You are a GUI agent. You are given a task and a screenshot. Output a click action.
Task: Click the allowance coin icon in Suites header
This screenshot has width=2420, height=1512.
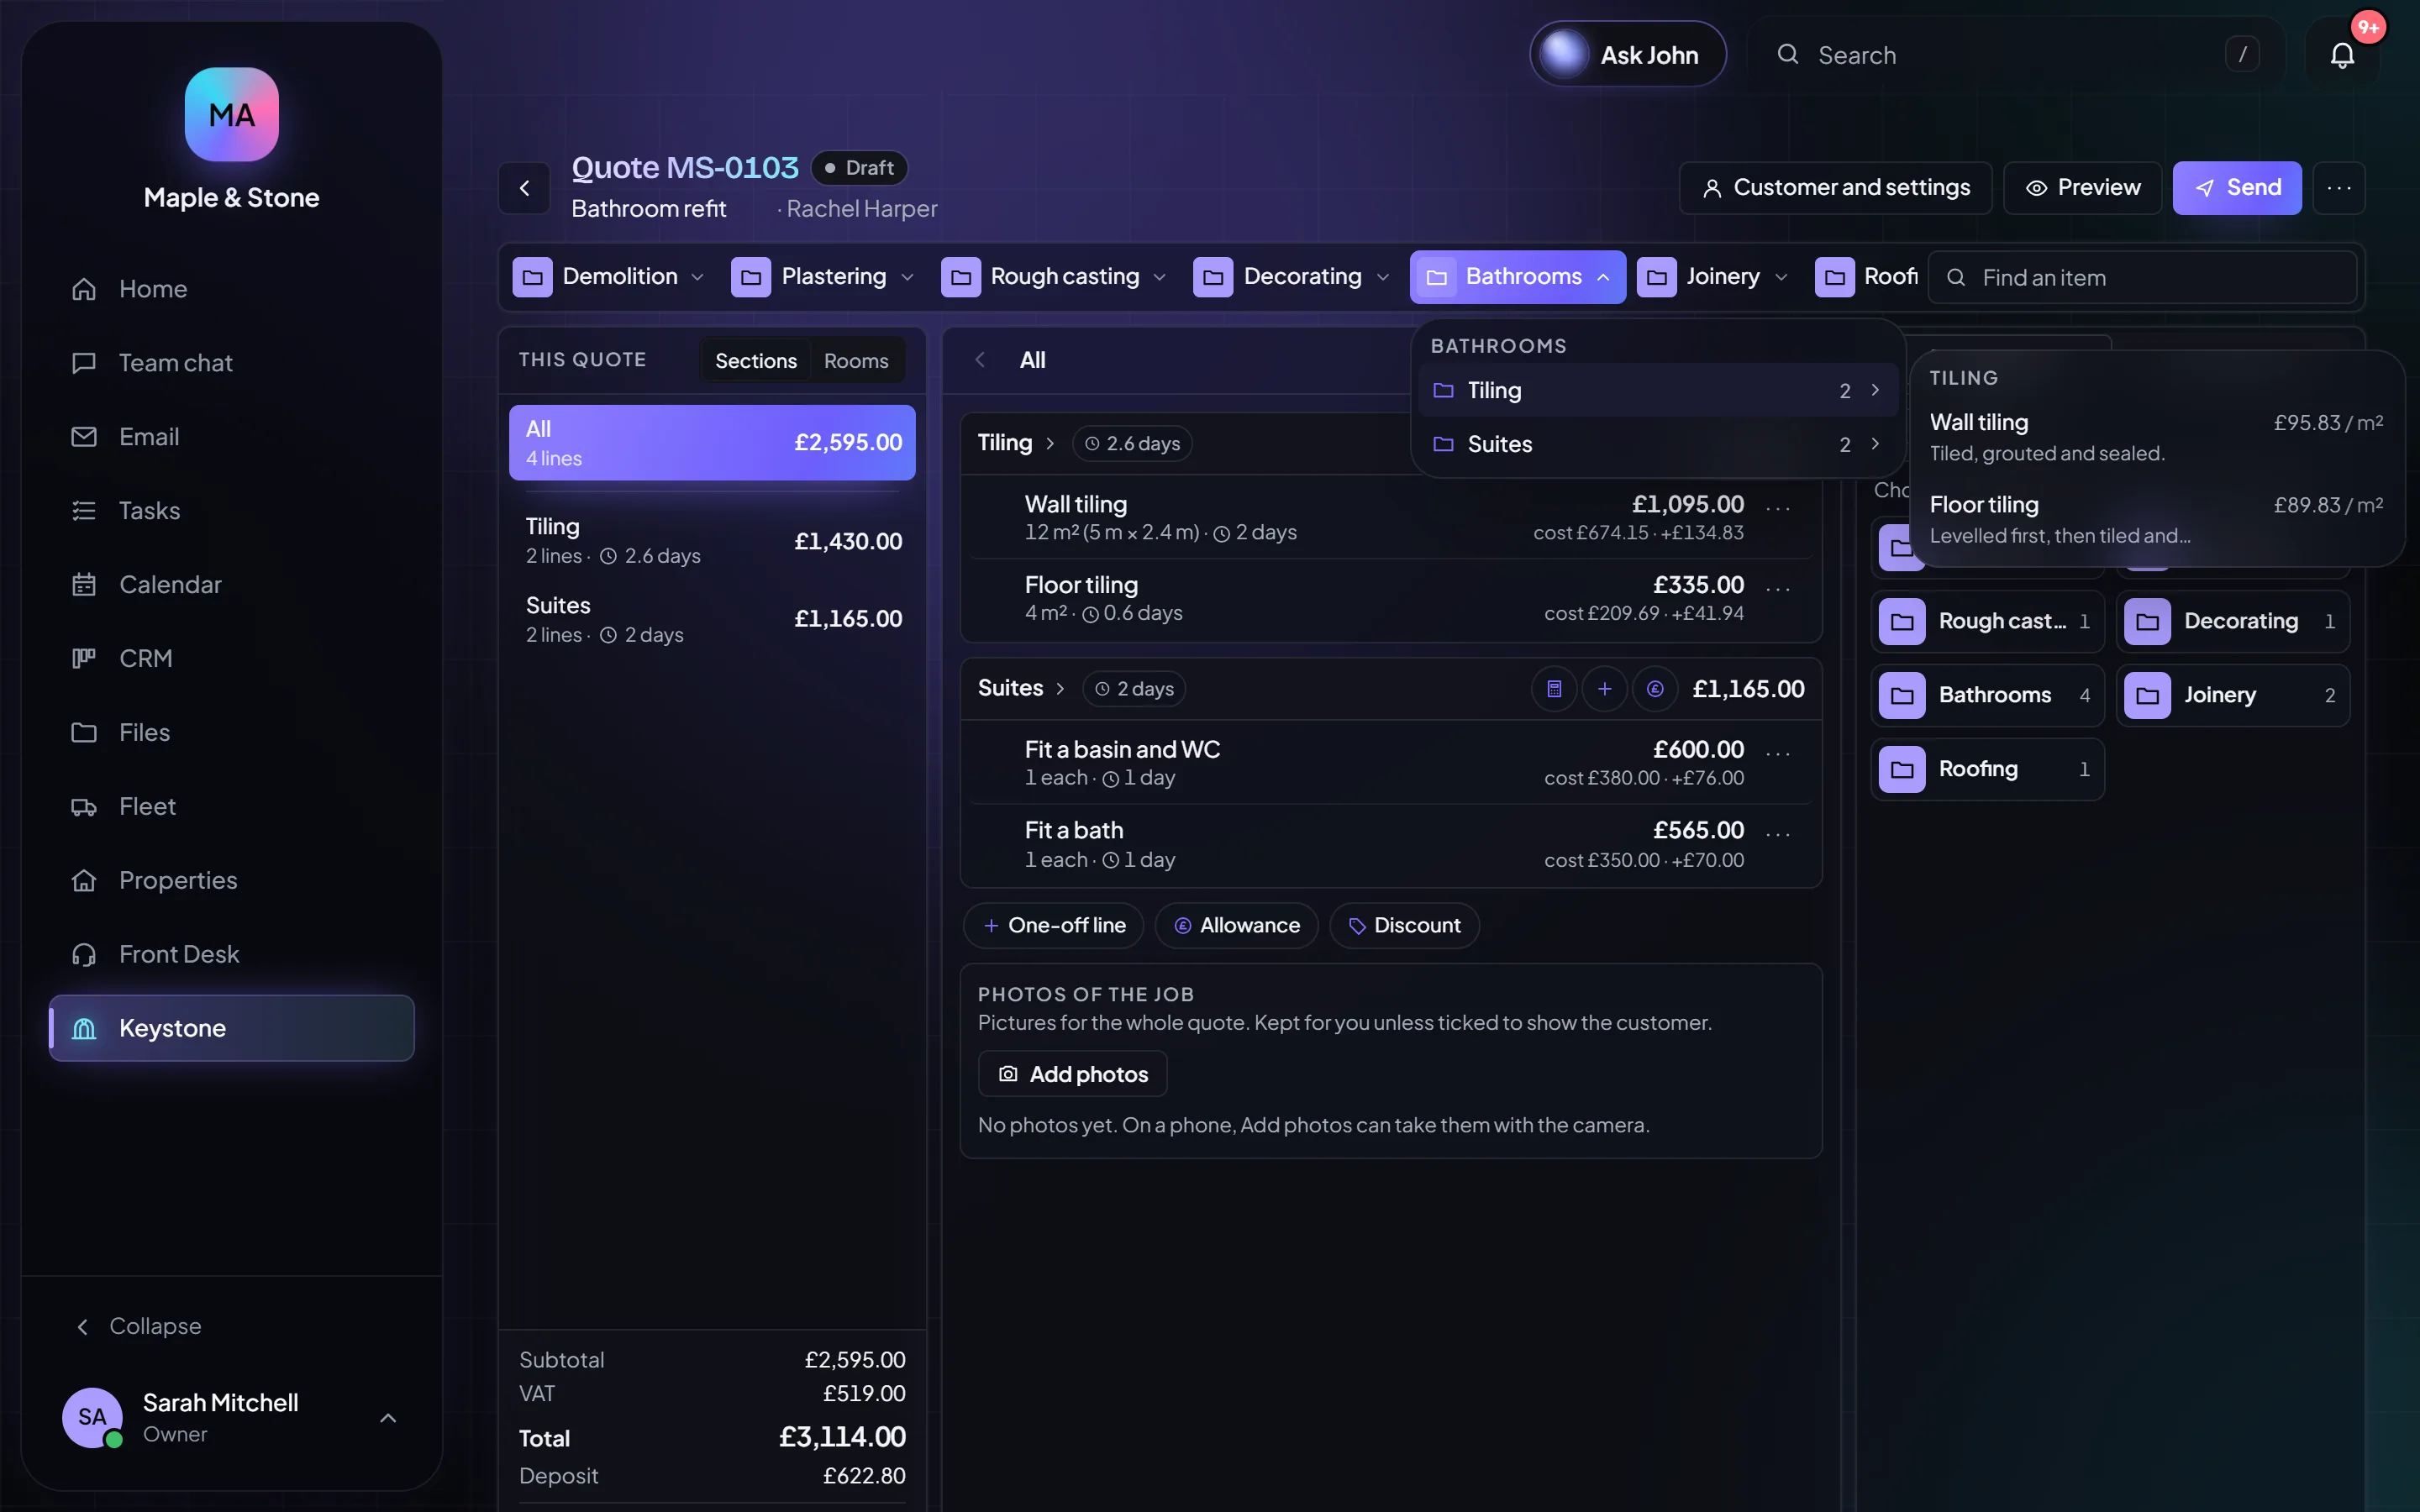pos(1655,689)
